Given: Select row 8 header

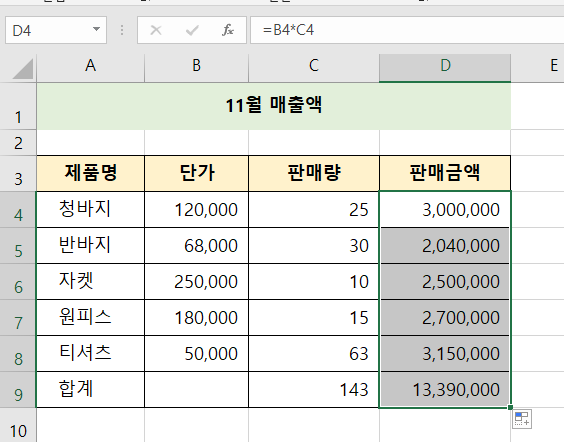Looking at the screenshot, I should 18,353.
